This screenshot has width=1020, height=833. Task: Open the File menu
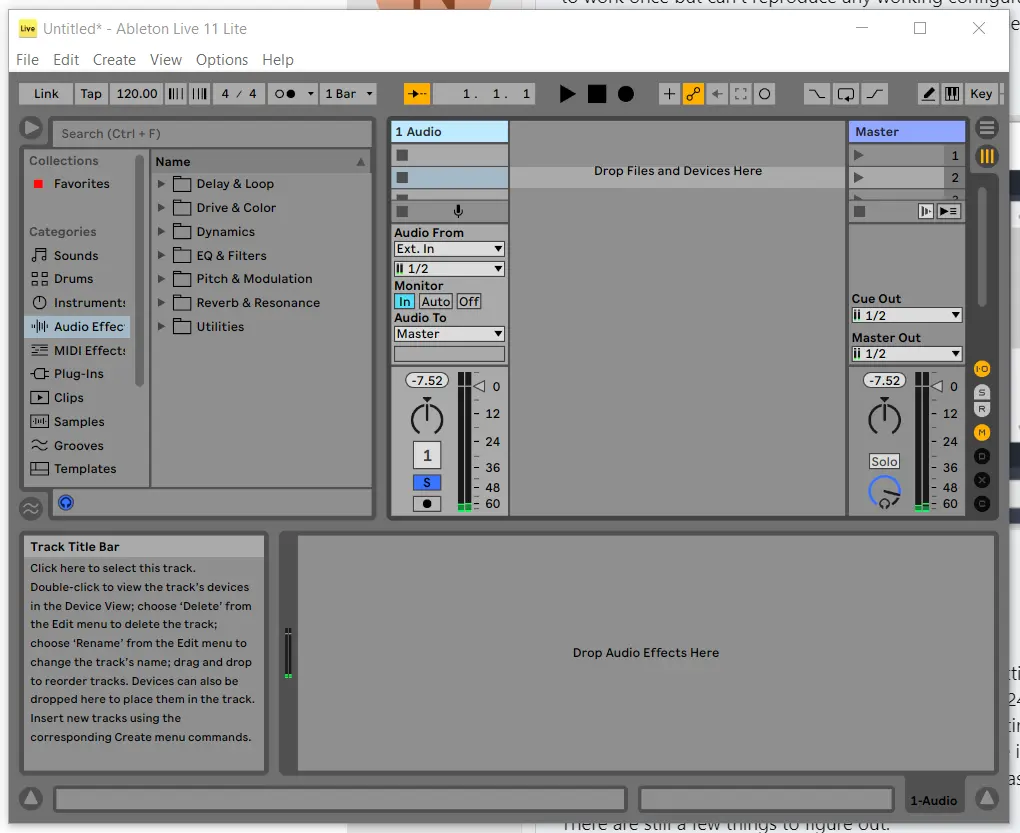[x=27, y=60]
